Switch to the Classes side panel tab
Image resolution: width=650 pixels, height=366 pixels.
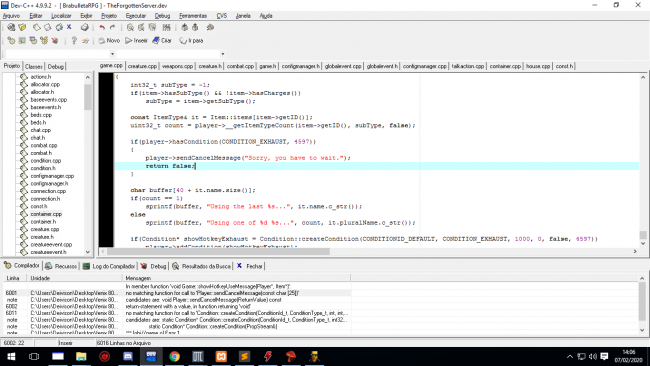[34, 66]
